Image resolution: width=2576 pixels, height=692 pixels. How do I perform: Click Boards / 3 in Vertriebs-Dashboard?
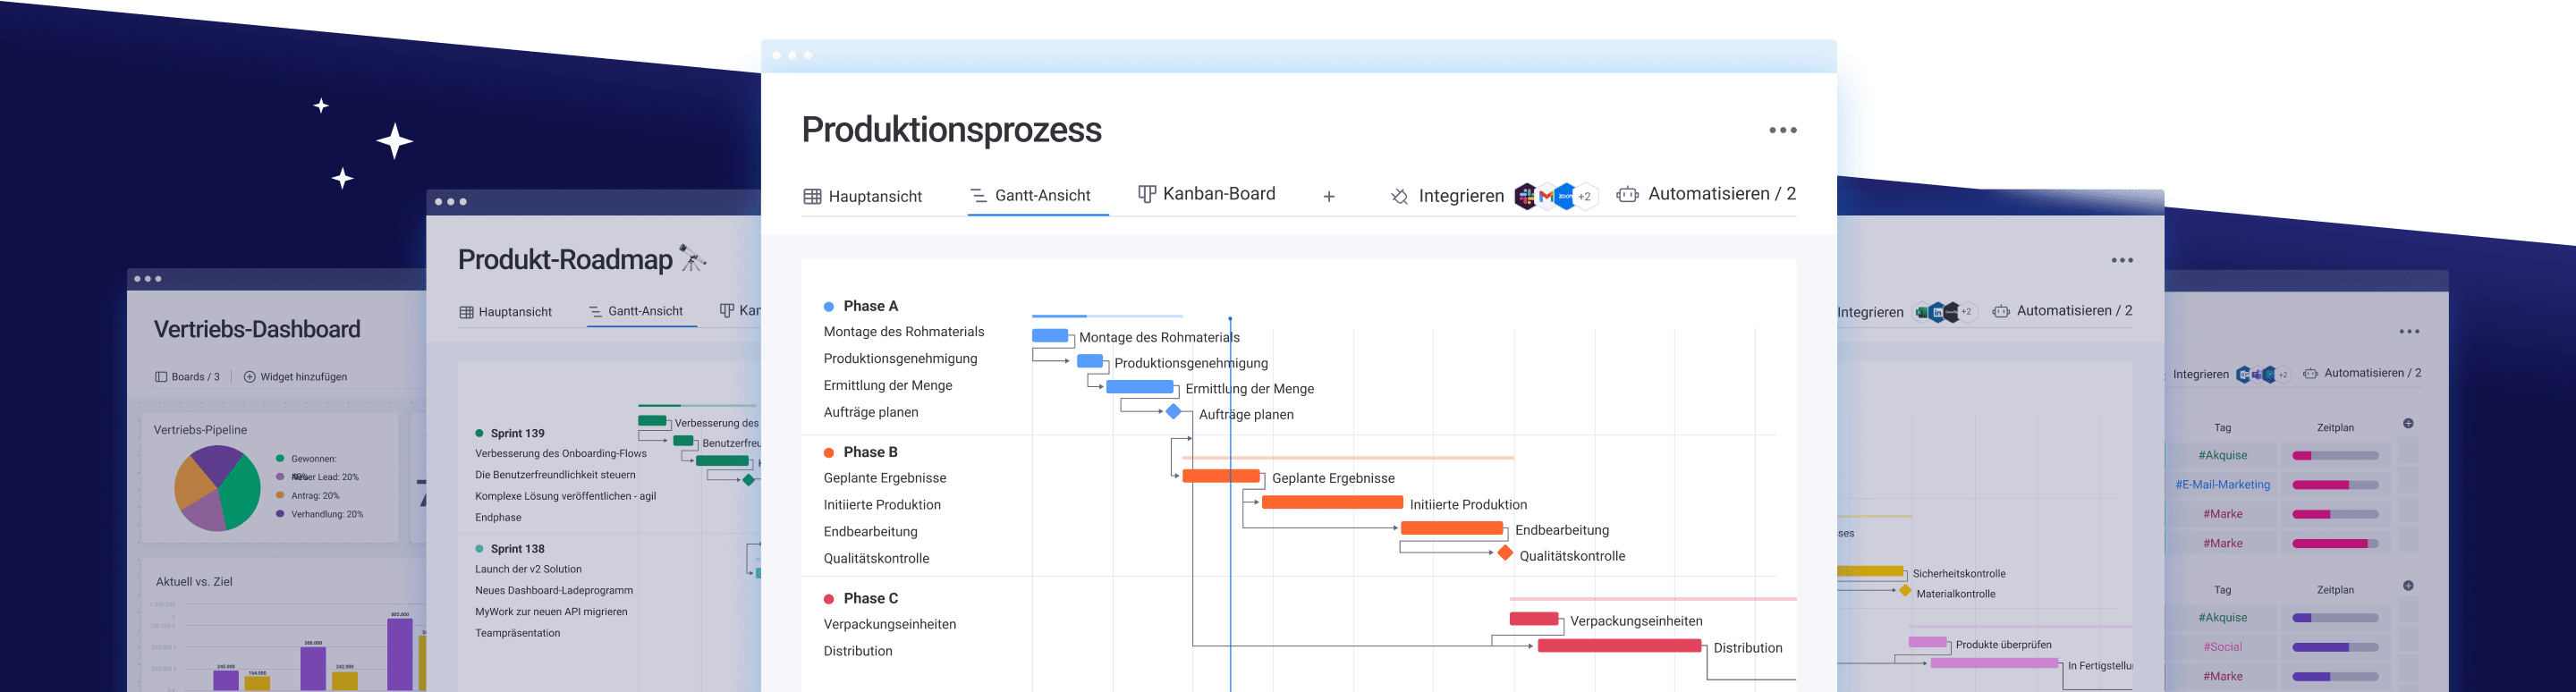(187, 377)
